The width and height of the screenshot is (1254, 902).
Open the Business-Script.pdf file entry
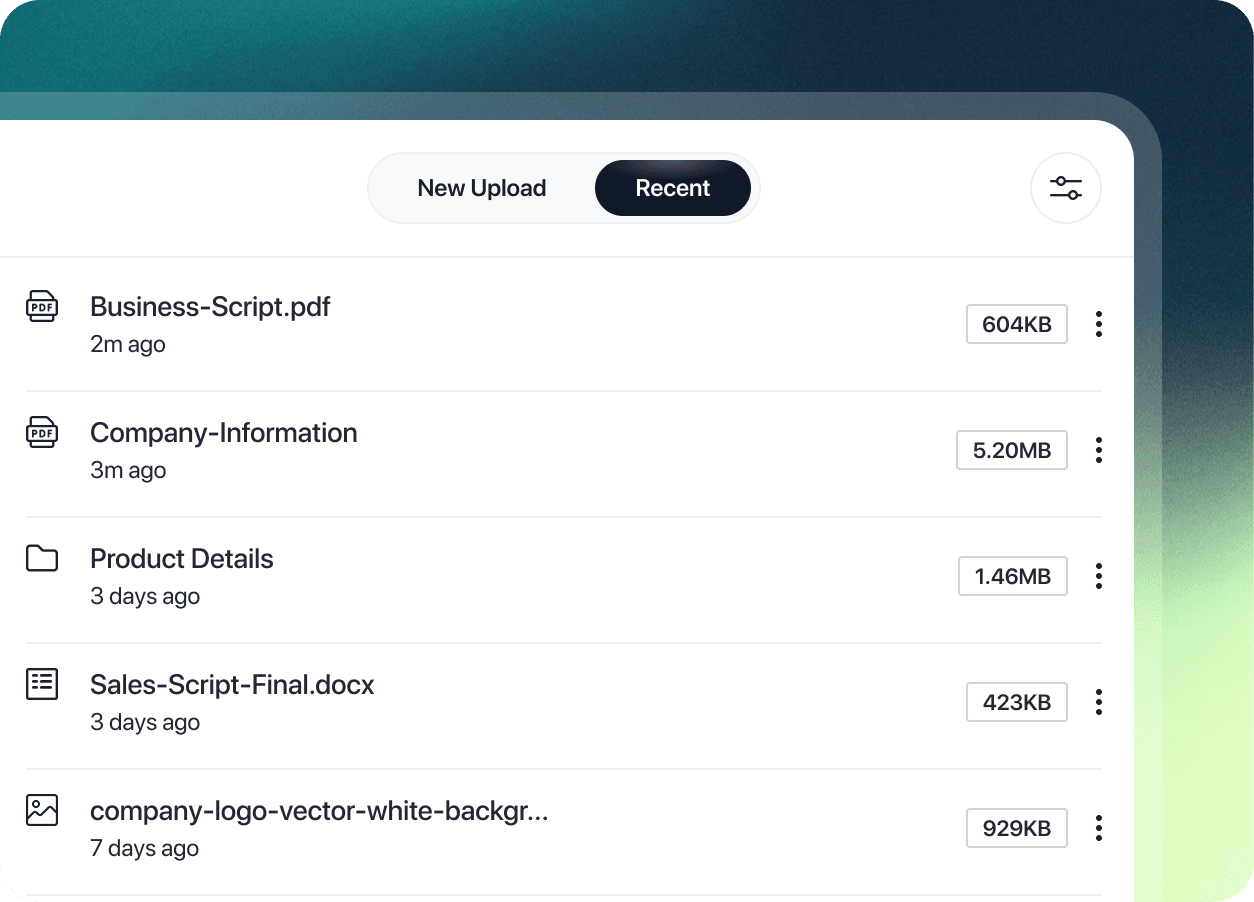tap(210, 307)
